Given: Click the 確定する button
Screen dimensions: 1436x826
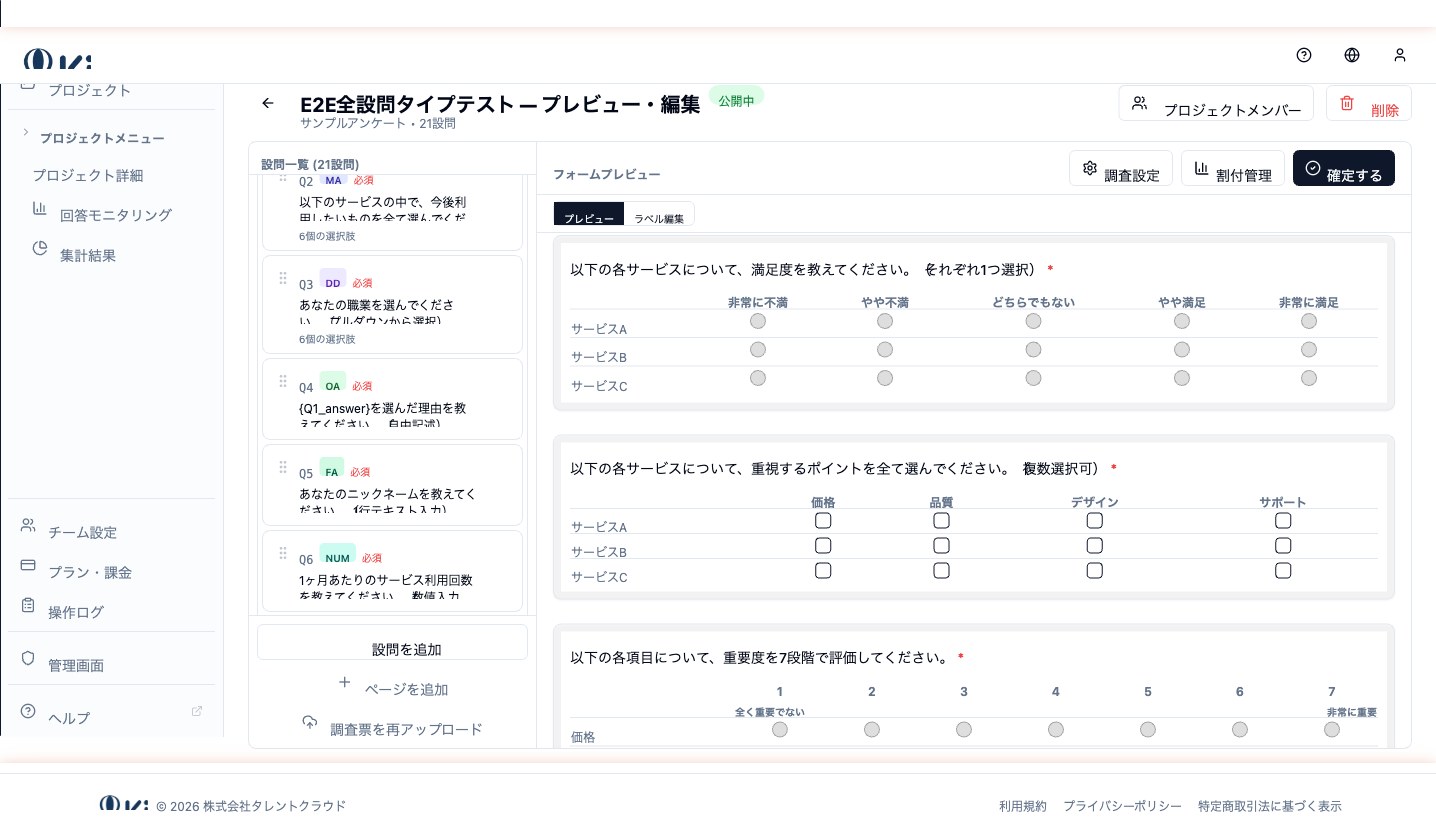Looking at the screenshot, I should (x=1343, y=169).
